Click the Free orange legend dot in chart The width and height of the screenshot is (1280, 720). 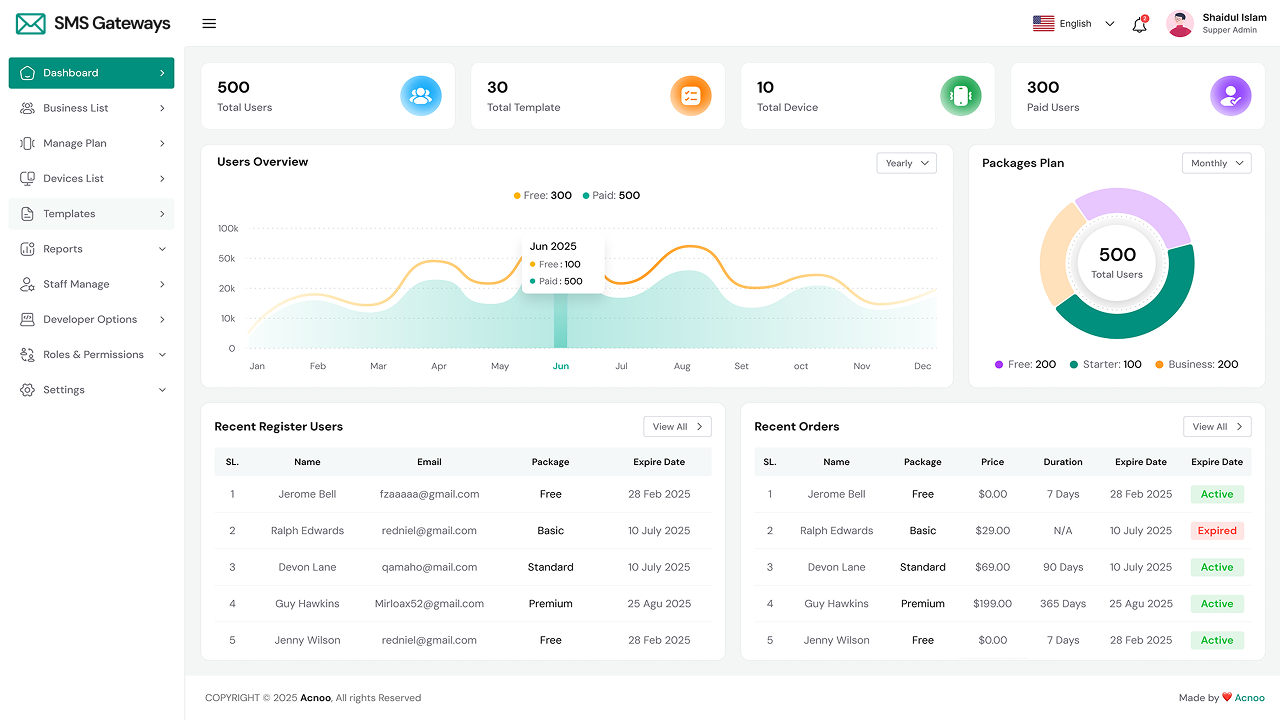(x=517, y=196)
